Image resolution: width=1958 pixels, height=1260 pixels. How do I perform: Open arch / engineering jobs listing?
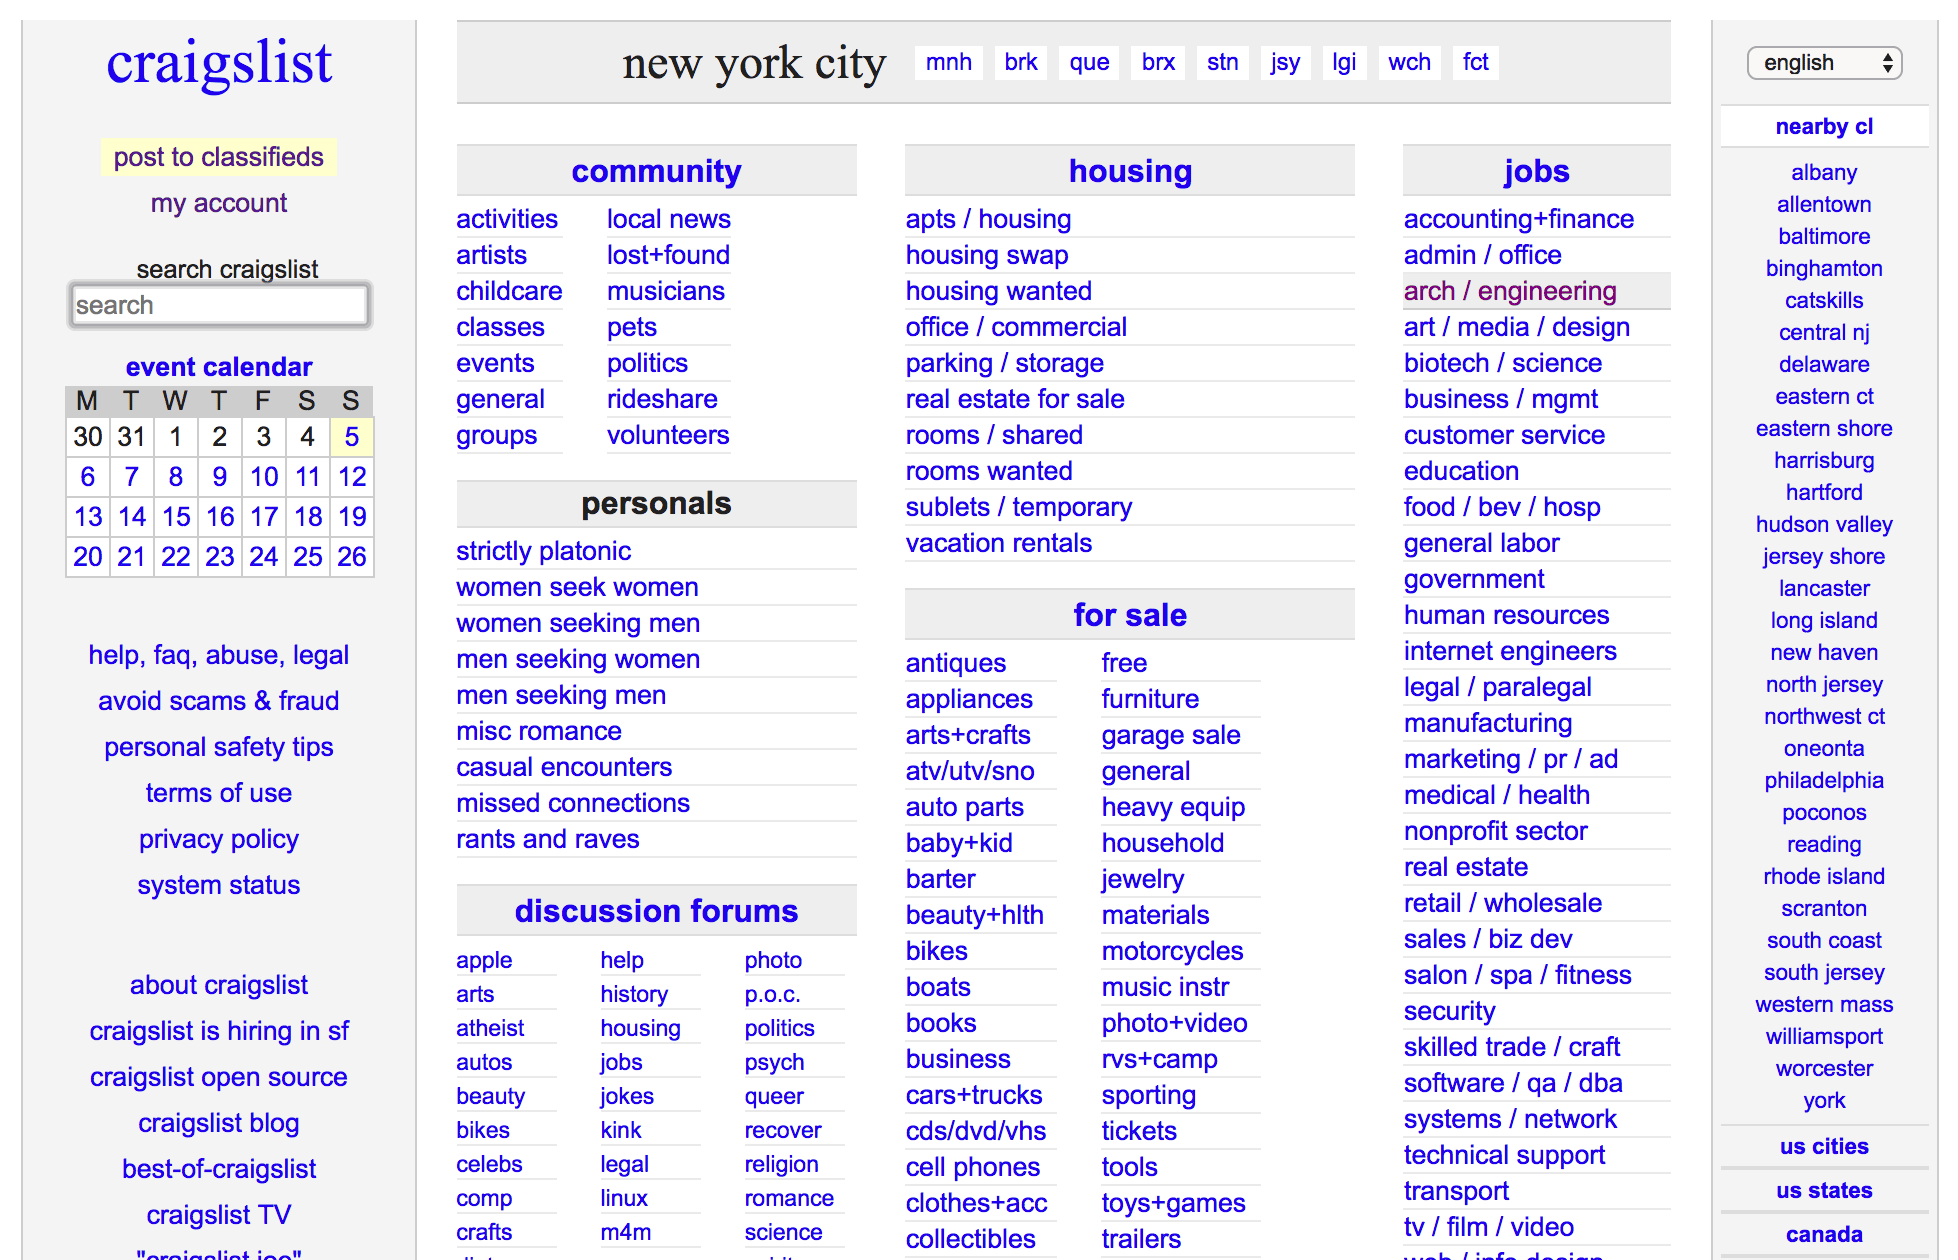tap(1509, 291)
